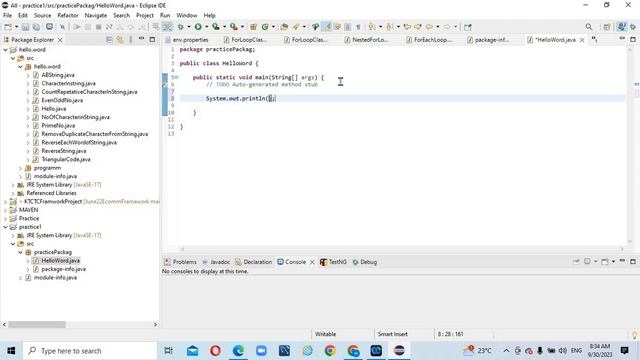Viewport: 640px width, 360px height.
Task: Open Back navigation history dropdown arrow
Action: point(438,27)
